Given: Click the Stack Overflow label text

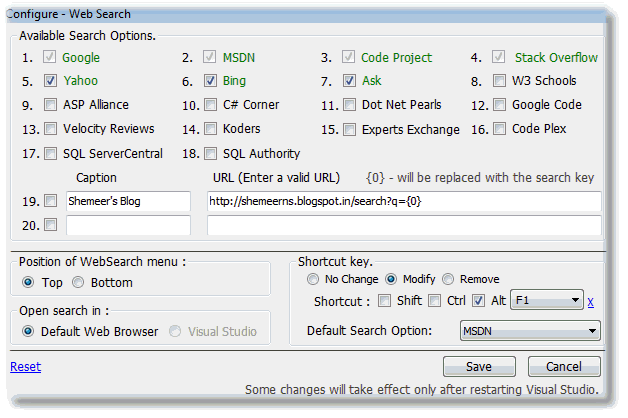Looking at the screenshot, I should [x=556, y=57].
